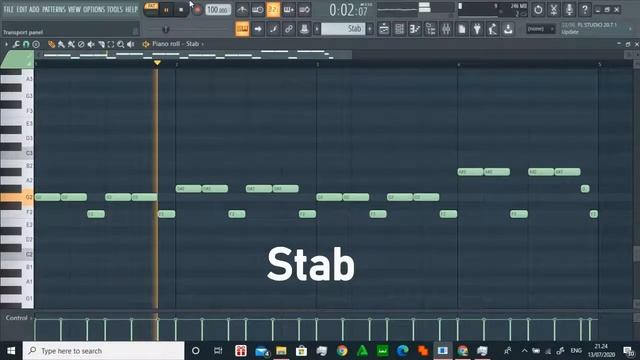Click the question mark help icon

[585, 10]
